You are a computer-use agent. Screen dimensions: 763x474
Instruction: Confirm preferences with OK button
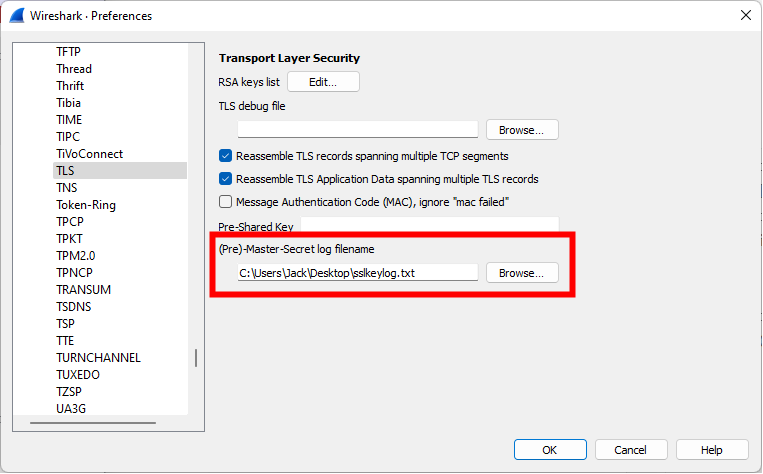(550, 450)
